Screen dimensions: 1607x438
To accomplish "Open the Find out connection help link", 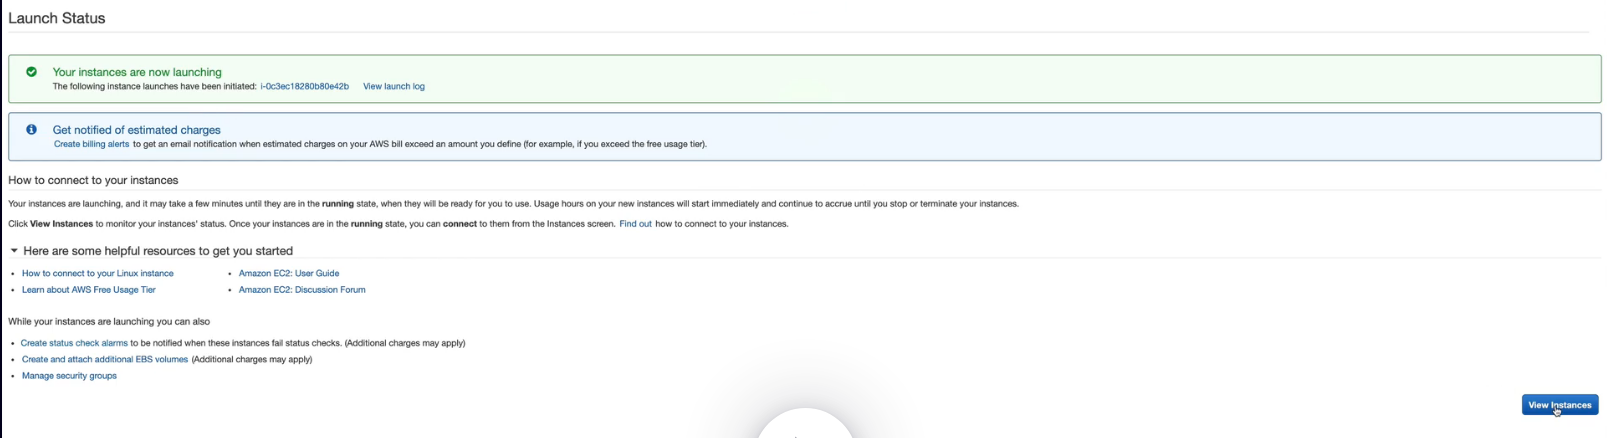I will click(635, 224).
